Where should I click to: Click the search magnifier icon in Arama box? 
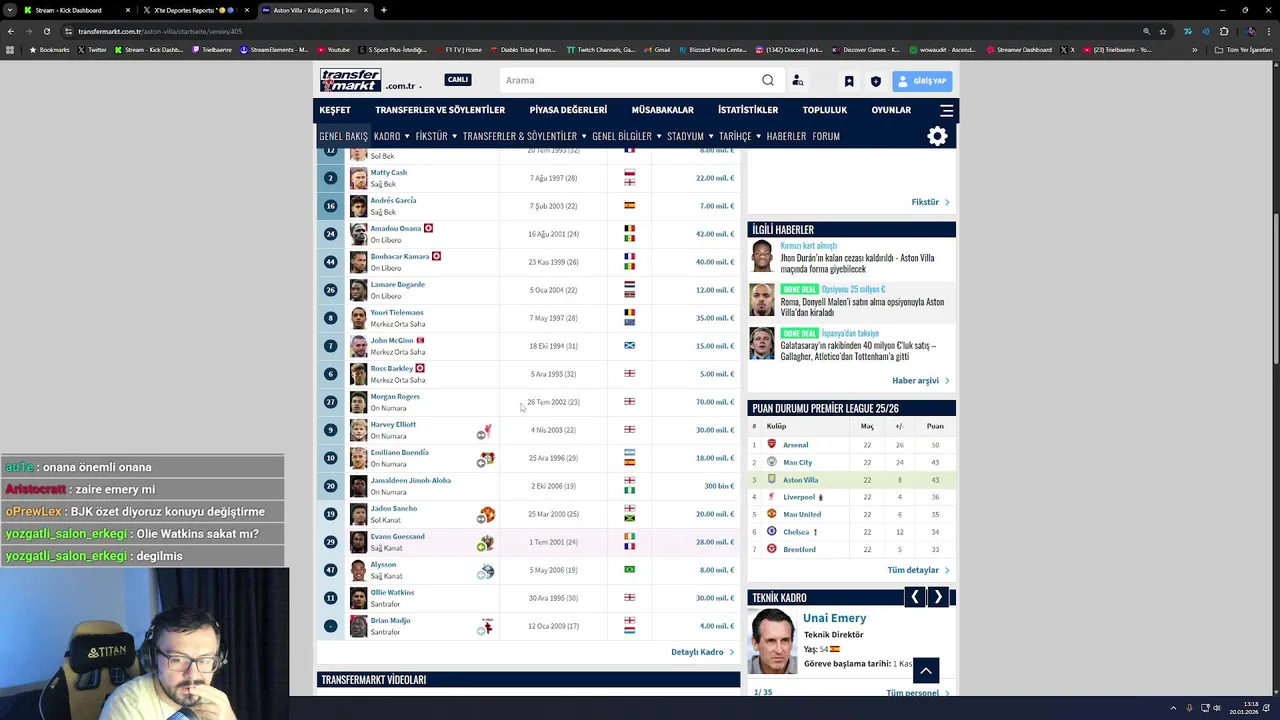pyautogui.click(x=768, y=80)
